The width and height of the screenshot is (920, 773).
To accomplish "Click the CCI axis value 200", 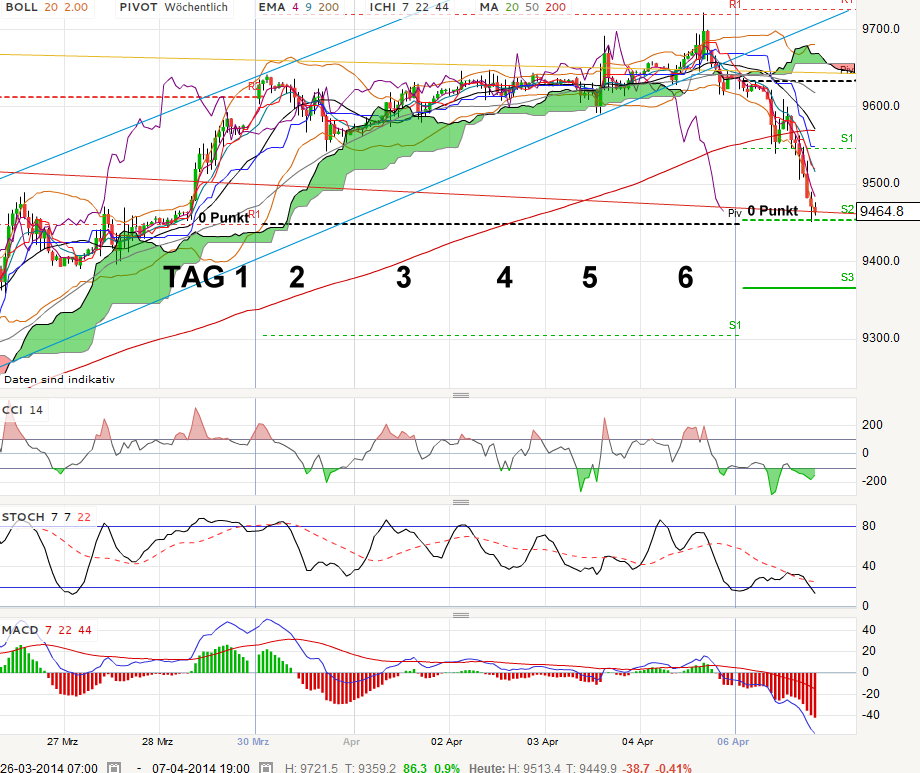I will point(872,424).
